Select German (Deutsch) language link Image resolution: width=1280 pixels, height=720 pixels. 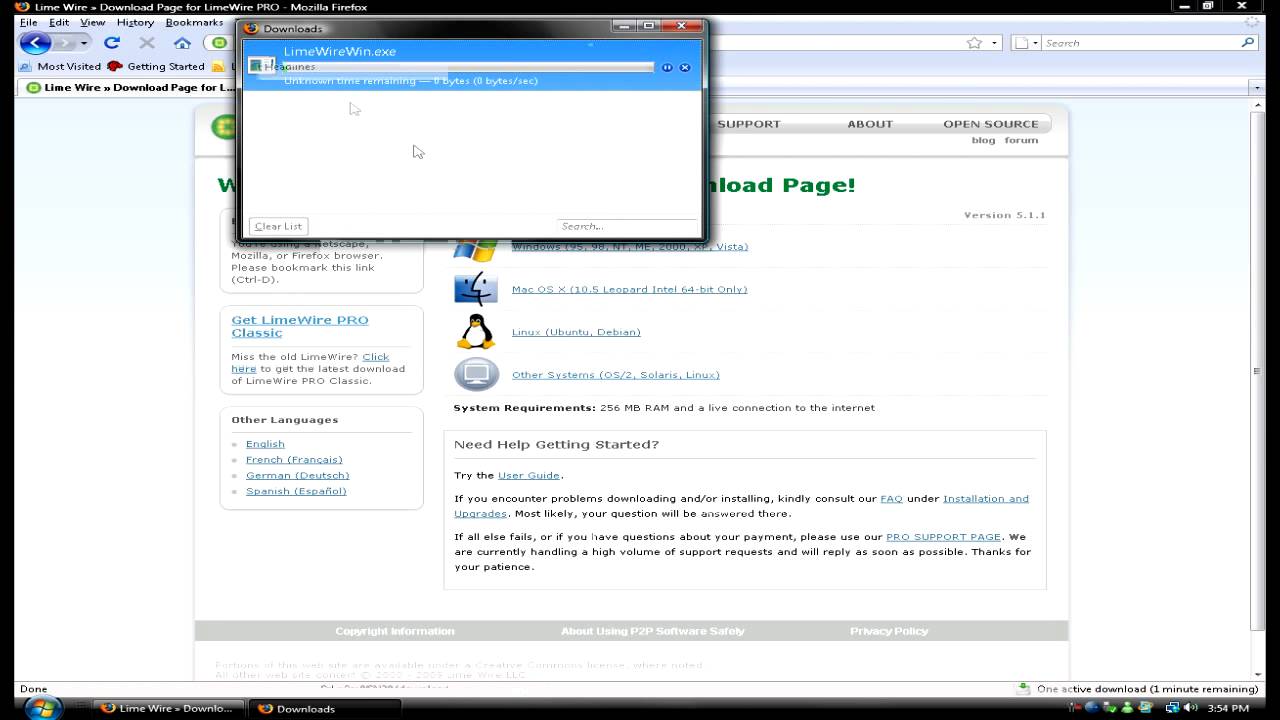(x=297, y=475)
